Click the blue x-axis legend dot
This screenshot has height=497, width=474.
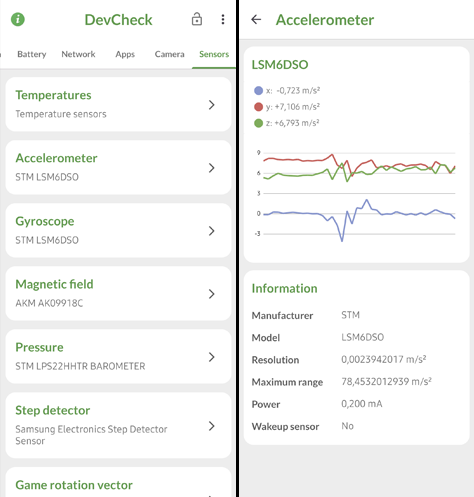point(258,90)
